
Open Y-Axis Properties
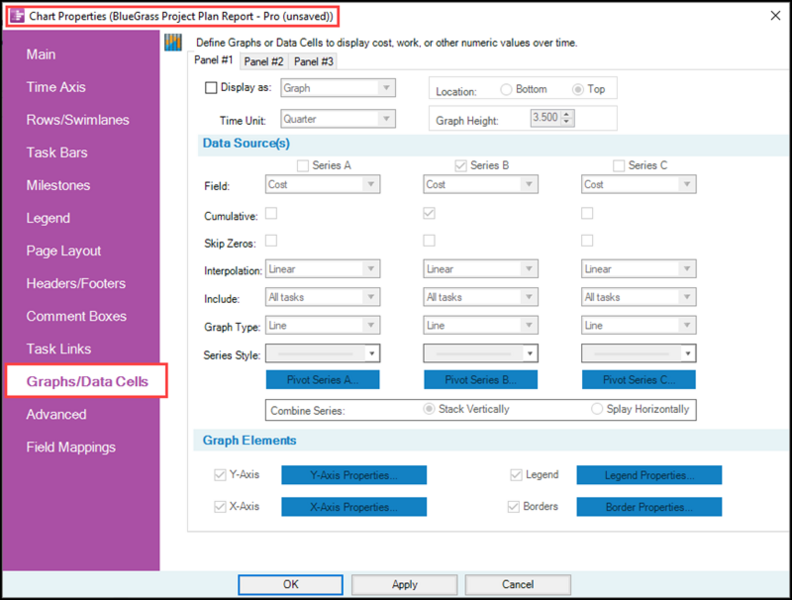pyautogui.click(x=354, y=475)
